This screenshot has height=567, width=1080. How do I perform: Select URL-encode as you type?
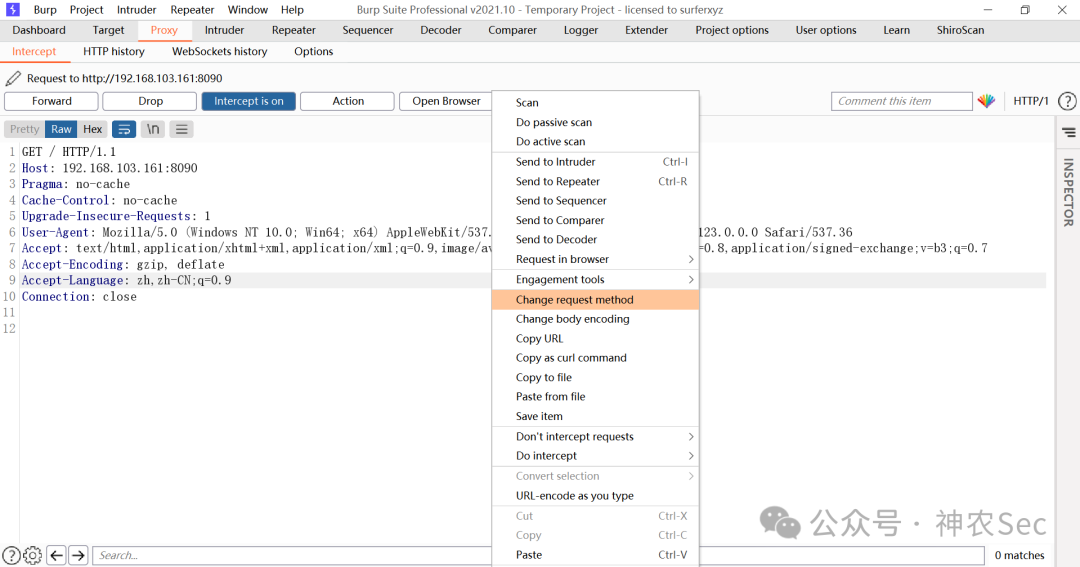click(x=596, y=496)
